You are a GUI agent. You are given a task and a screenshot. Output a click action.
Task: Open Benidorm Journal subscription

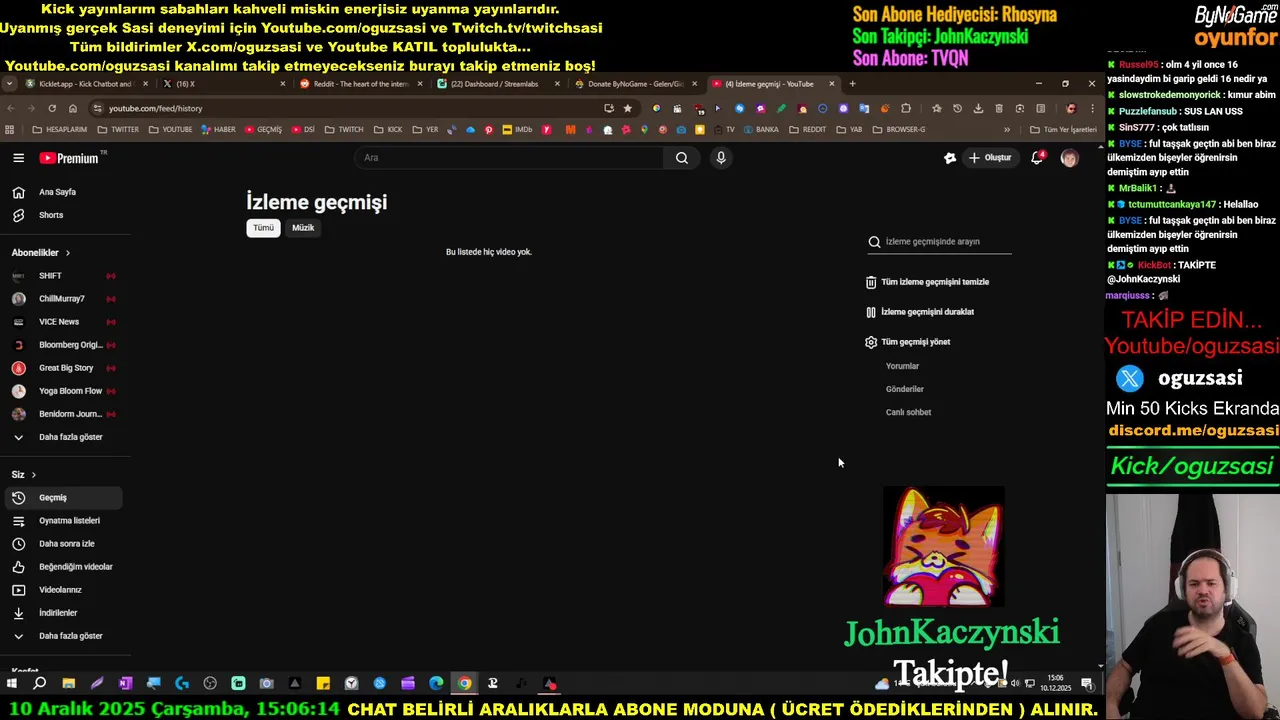click(64, 414)
